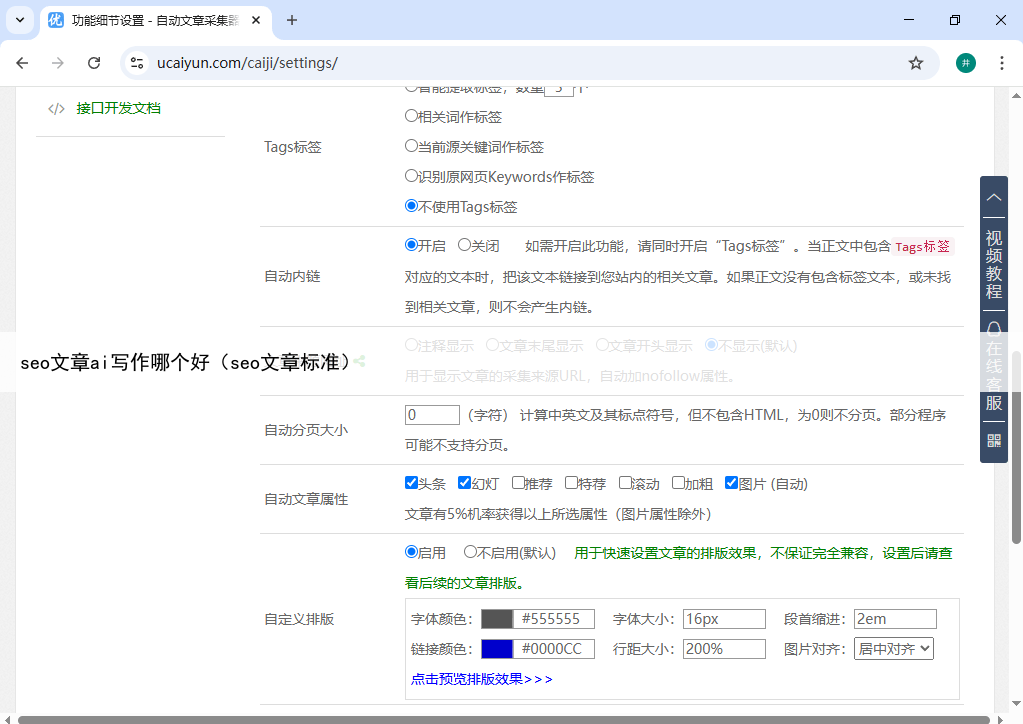Click the back-to-top chevron in the side panel
The height and width of the screenshot is (724, 1023).
(994, 197)
